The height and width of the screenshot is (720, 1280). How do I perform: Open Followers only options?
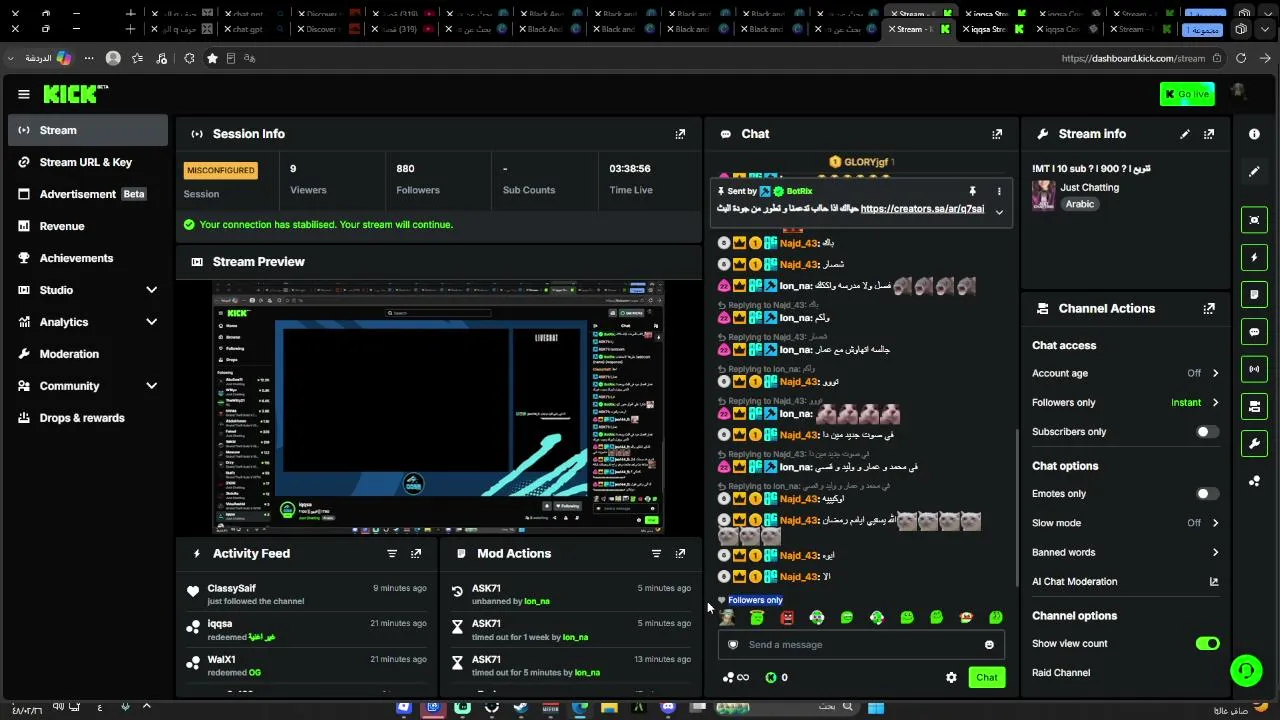pyautogui.click(x=1125, y=402)
